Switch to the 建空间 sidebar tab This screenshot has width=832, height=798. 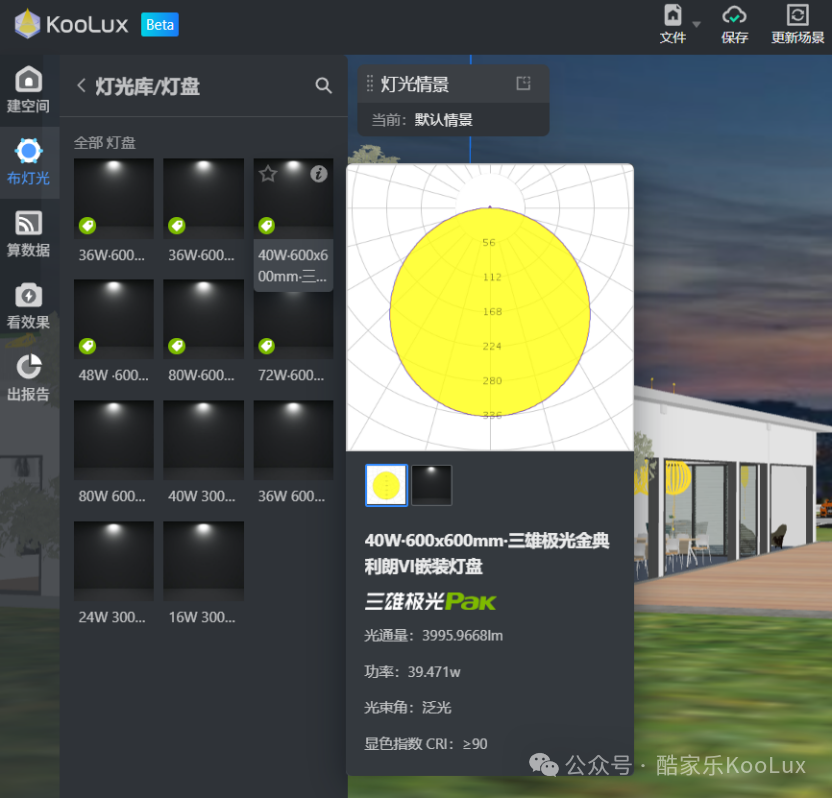[x=28, y=90]
